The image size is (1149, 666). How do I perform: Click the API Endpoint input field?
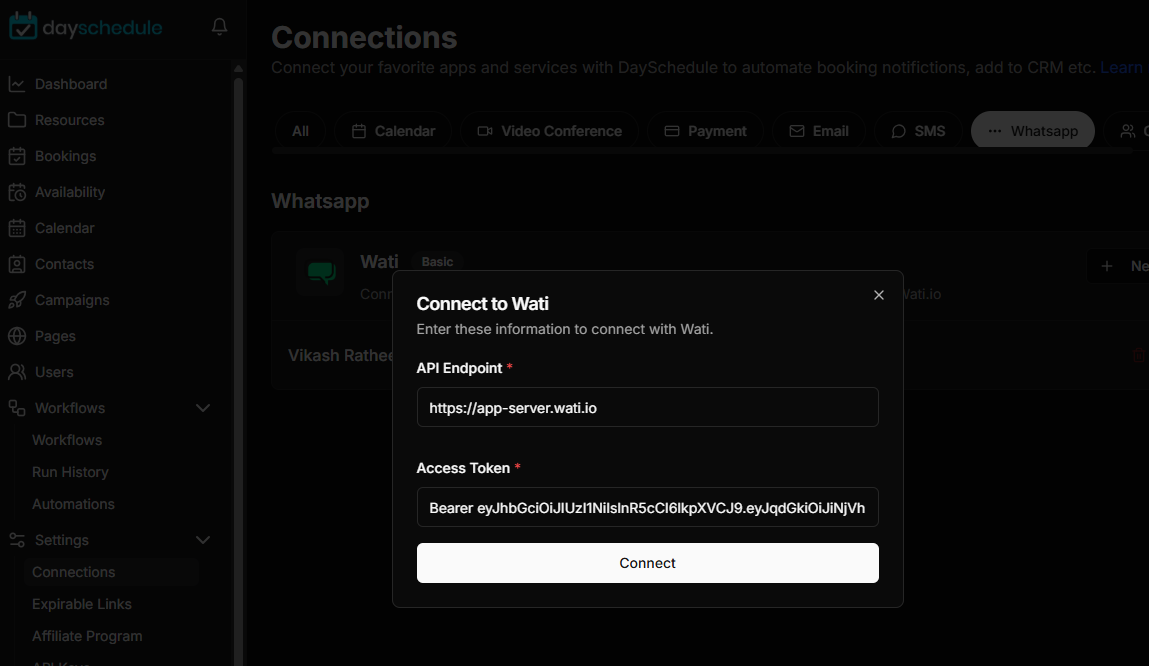click(648, 407)
